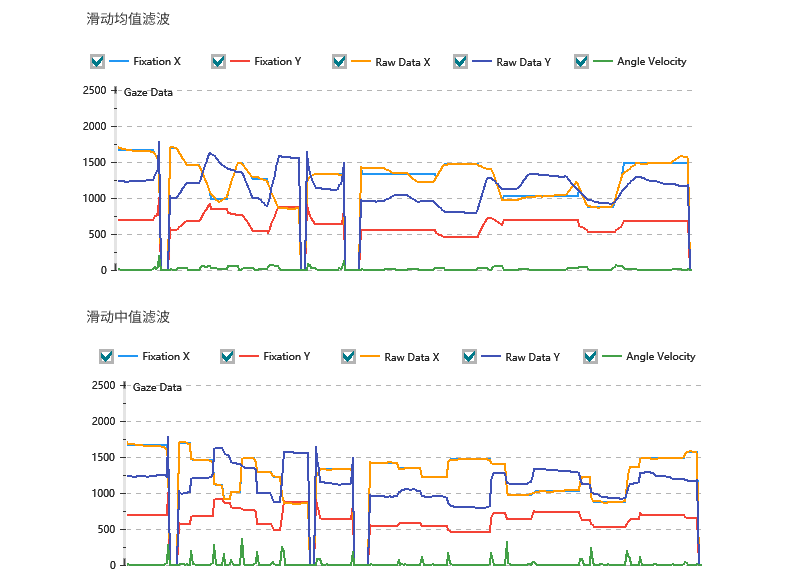Hide Angle Velocity via bottom legend checkbox

pyautogui.click(x=590, y=357)
